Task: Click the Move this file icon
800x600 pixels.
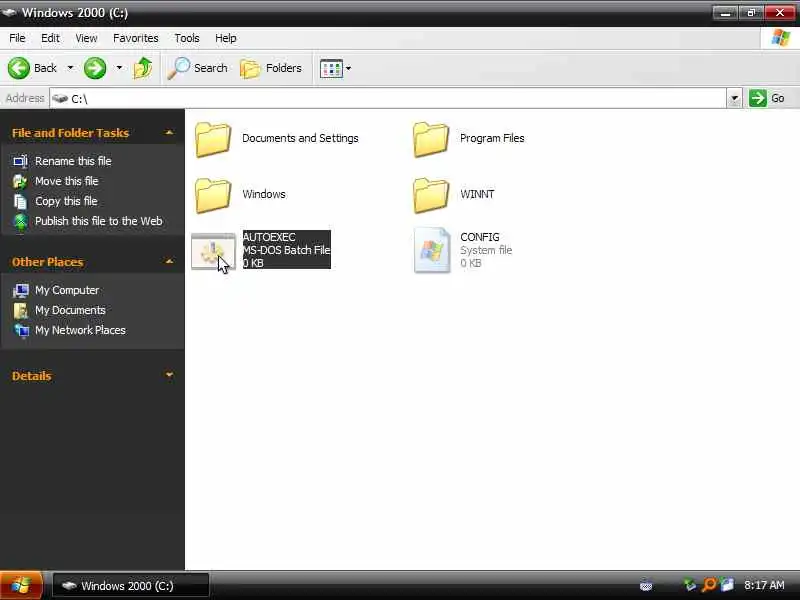Action: 20,181
